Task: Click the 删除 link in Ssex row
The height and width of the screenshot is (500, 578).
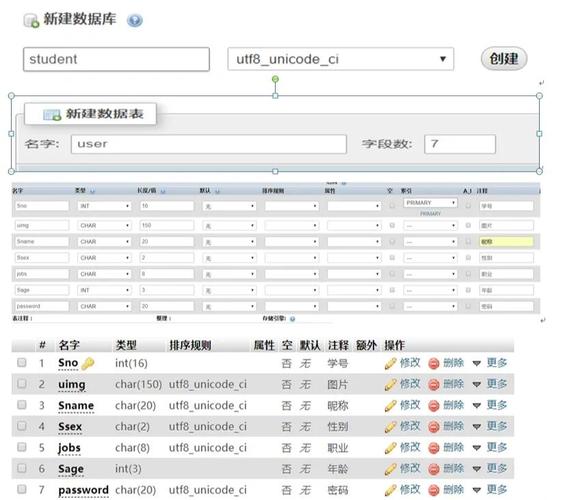Action: pos(453,426)
